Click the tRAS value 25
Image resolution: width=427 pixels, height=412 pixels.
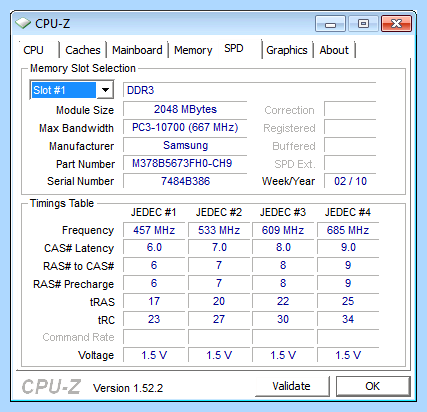pos(348,301)
